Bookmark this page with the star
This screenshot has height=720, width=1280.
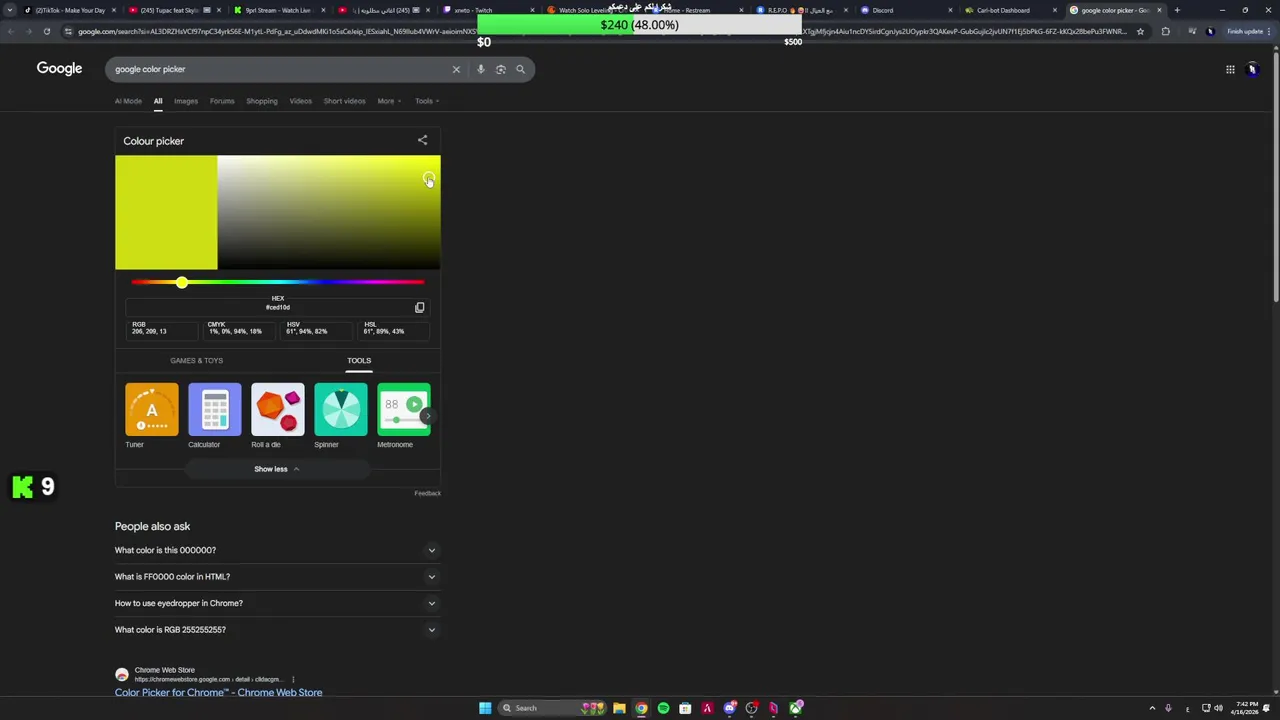[1140, 31]
